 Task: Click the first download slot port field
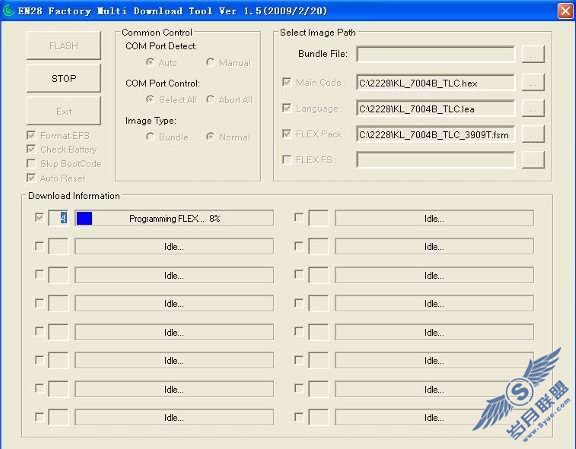pyautogui.click(x=58, y=218)
